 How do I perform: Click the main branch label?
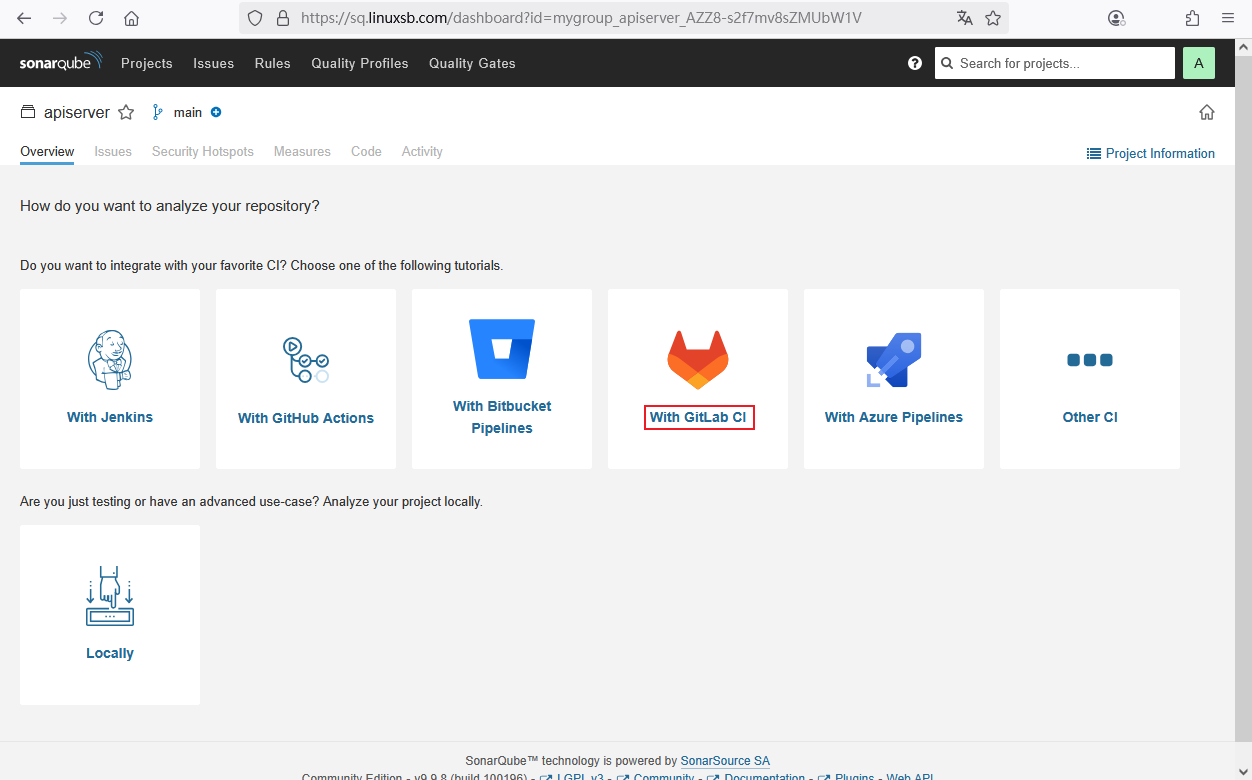pyautogui.click(x=188, y=113)
